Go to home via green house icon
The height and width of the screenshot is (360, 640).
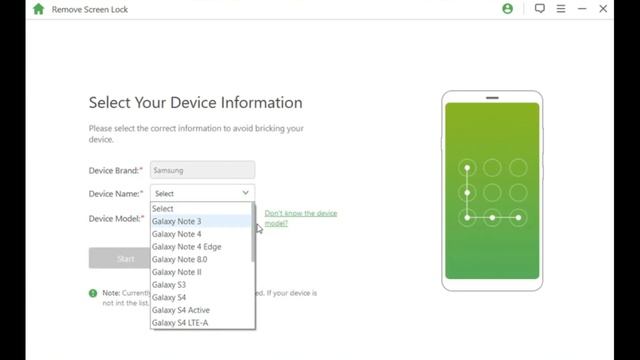coord(38,9)
